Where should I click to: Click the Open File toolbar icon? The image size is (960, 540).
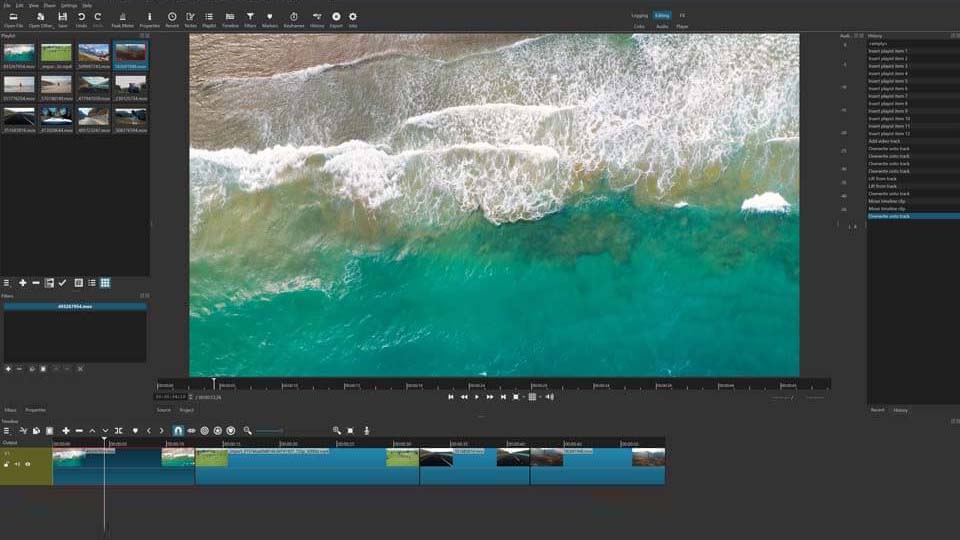click(x=13, y=17)
